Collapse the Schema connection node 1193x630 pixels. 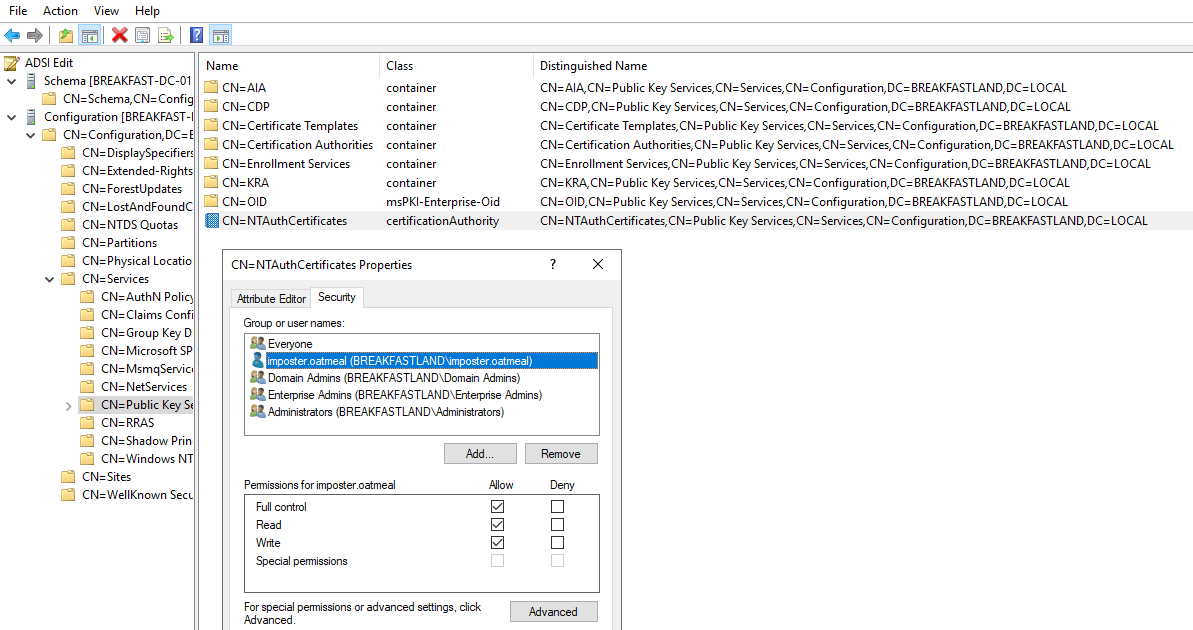pos(11,81)
